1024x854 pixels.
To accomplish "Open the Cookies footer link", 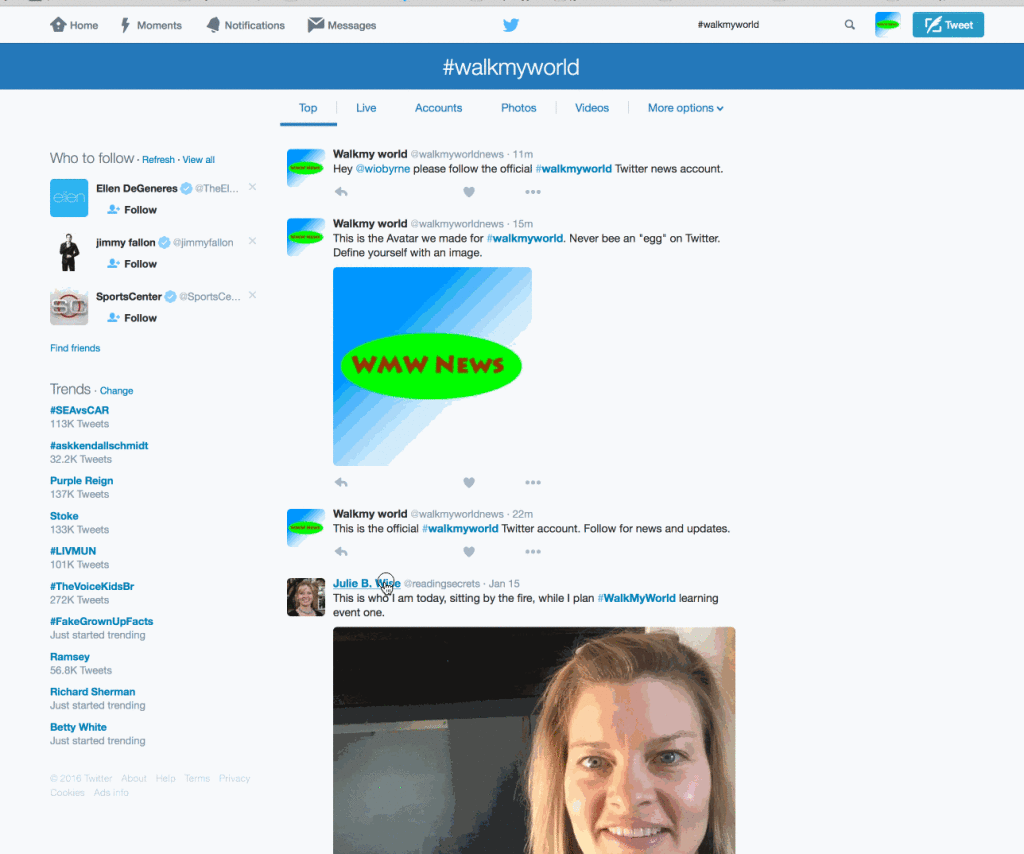I will (x=67, y=793).
